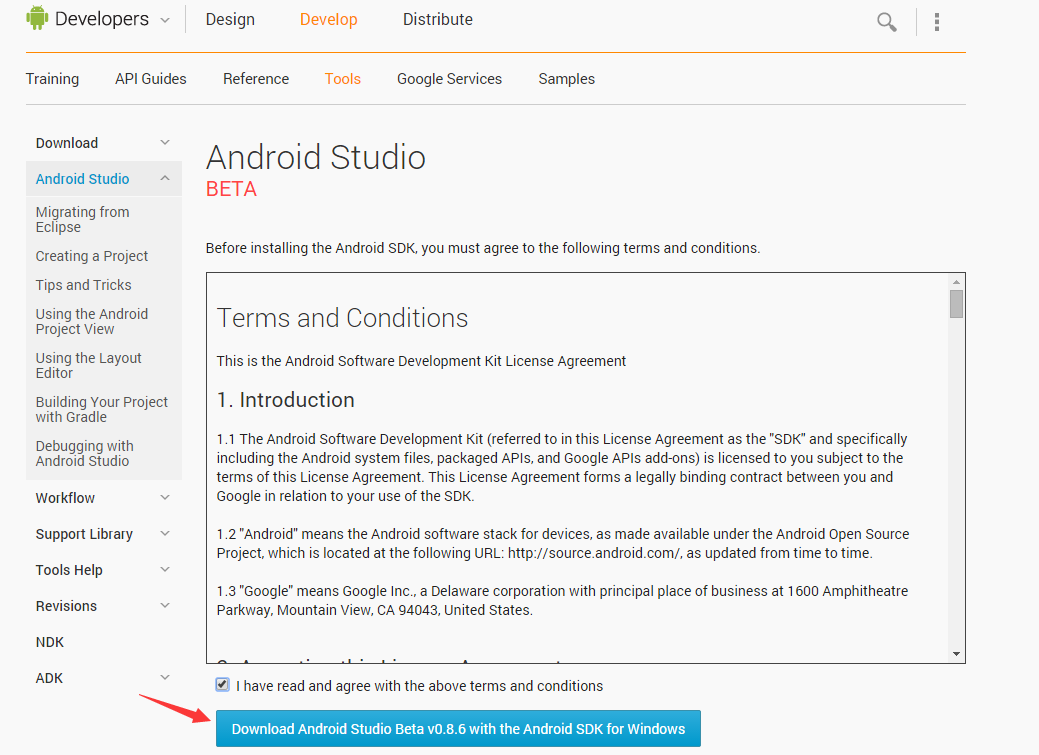This screenshot has width=1039, height=755.
Task: Select the Tools section tab
Action: 343,79
